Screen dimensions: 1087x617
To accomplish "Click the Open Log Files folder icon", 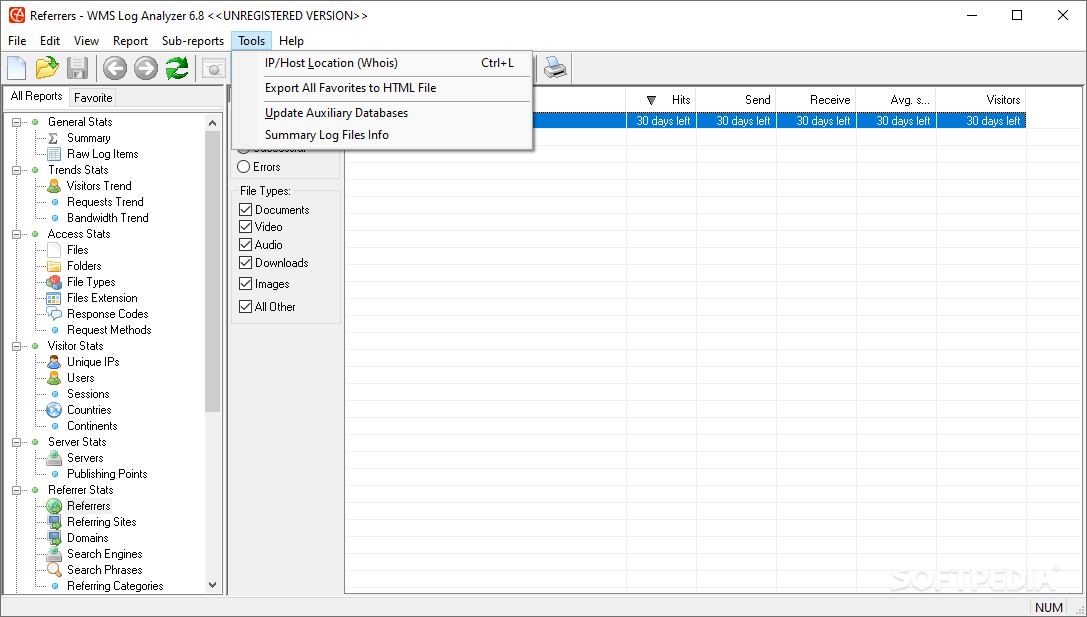I will pyautogui.click(x=46, y=68).
